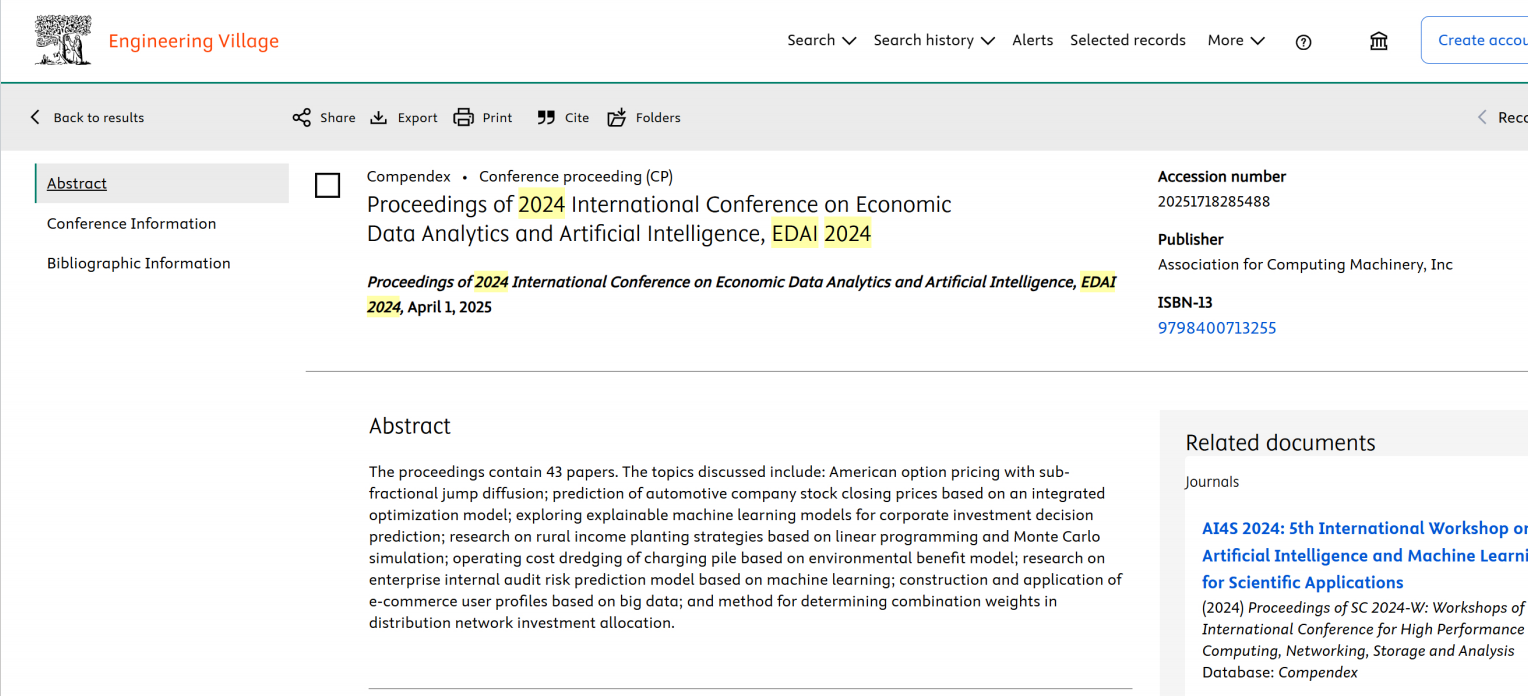Click the Compendex database label
Image resolution: width=1528 pixels, height=696 pixels.
click(409, 176)
